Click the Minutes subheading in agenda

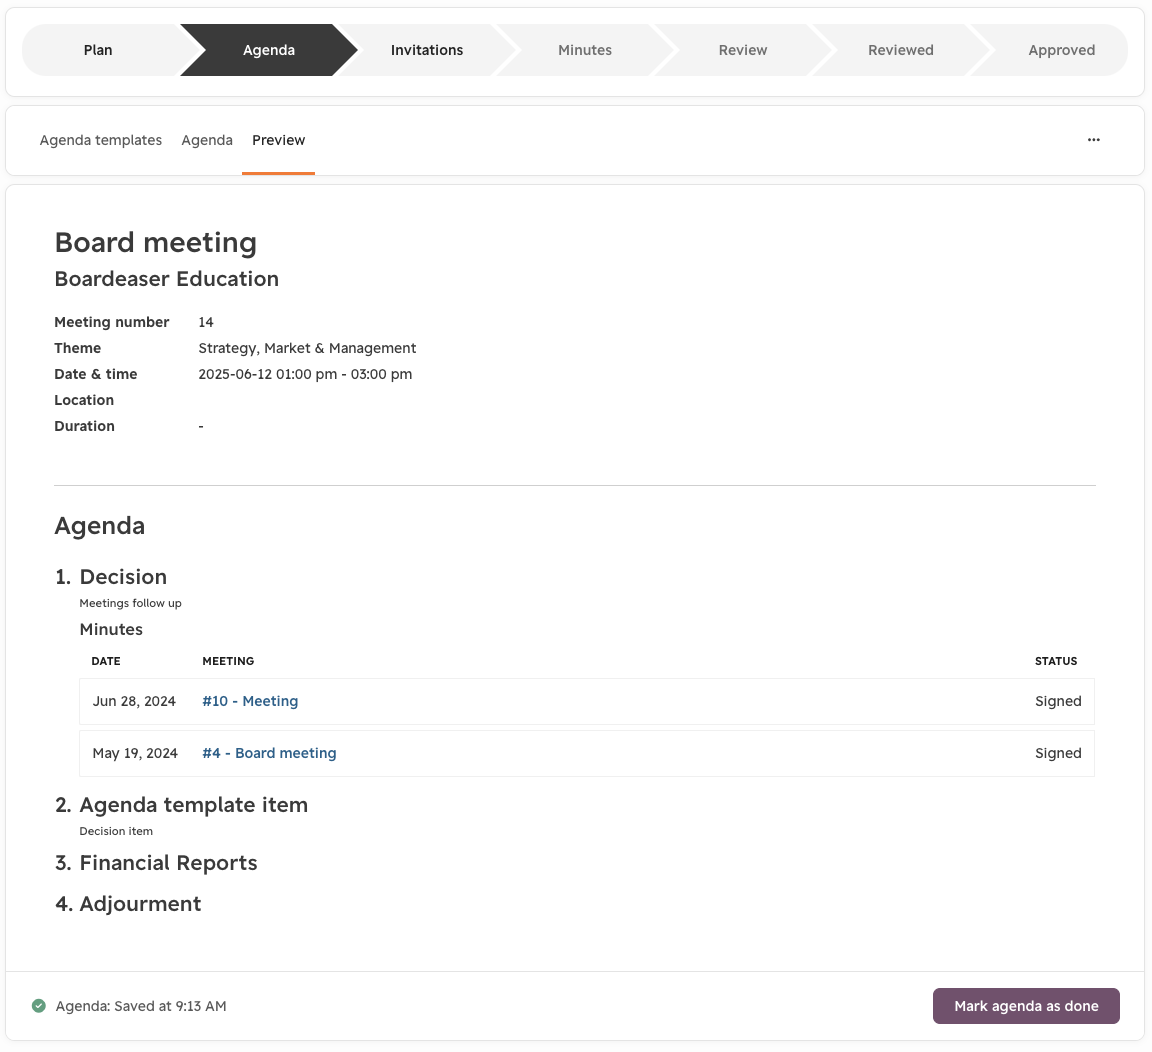pyautogui.click(x=111, y=630)
